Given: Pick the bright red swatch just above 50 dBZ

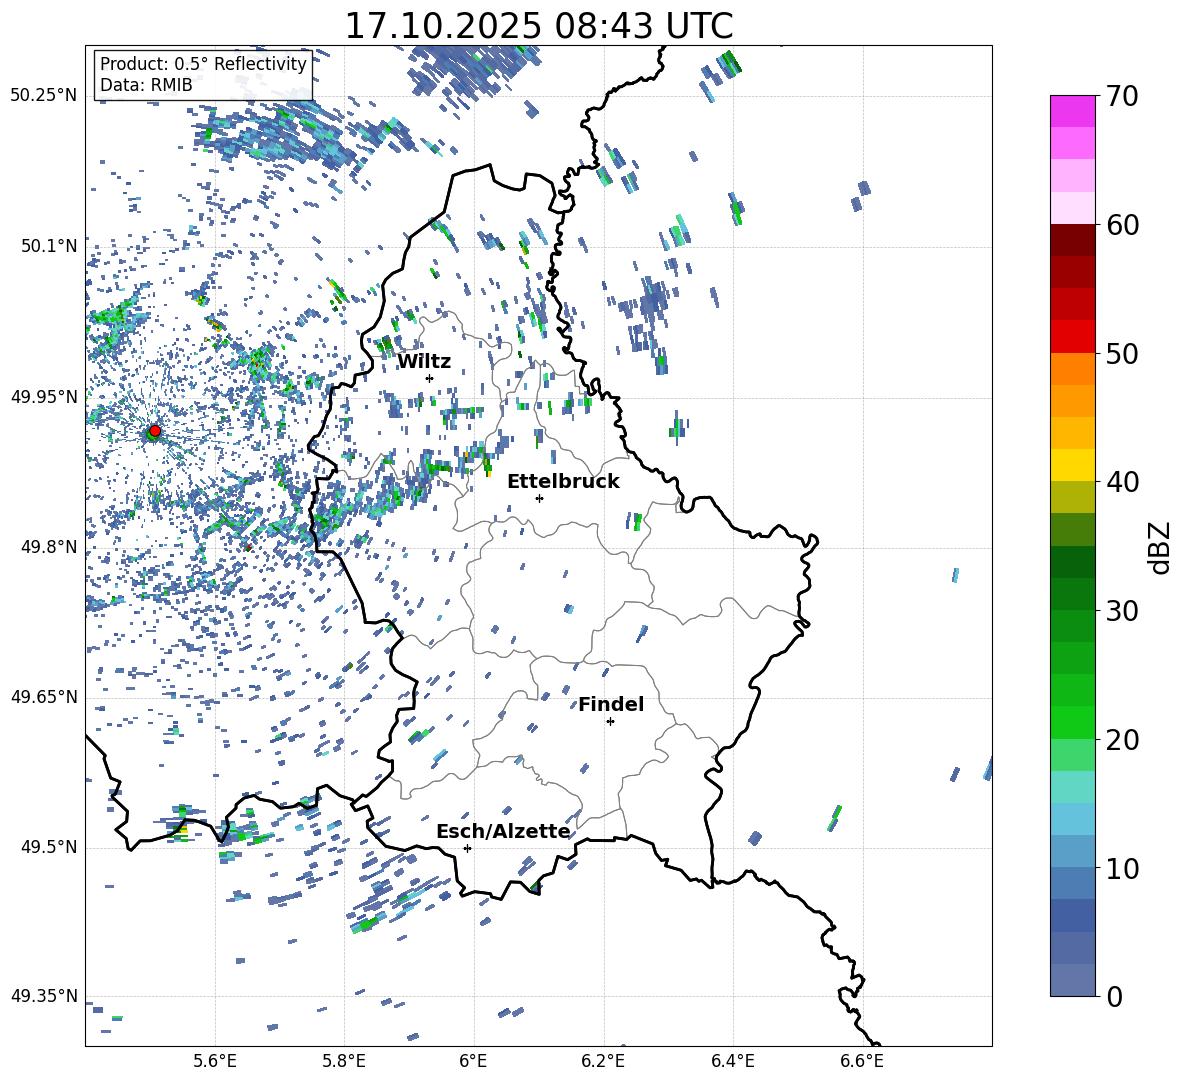Looking at the screenshot, I should (x=1072, y=336).
